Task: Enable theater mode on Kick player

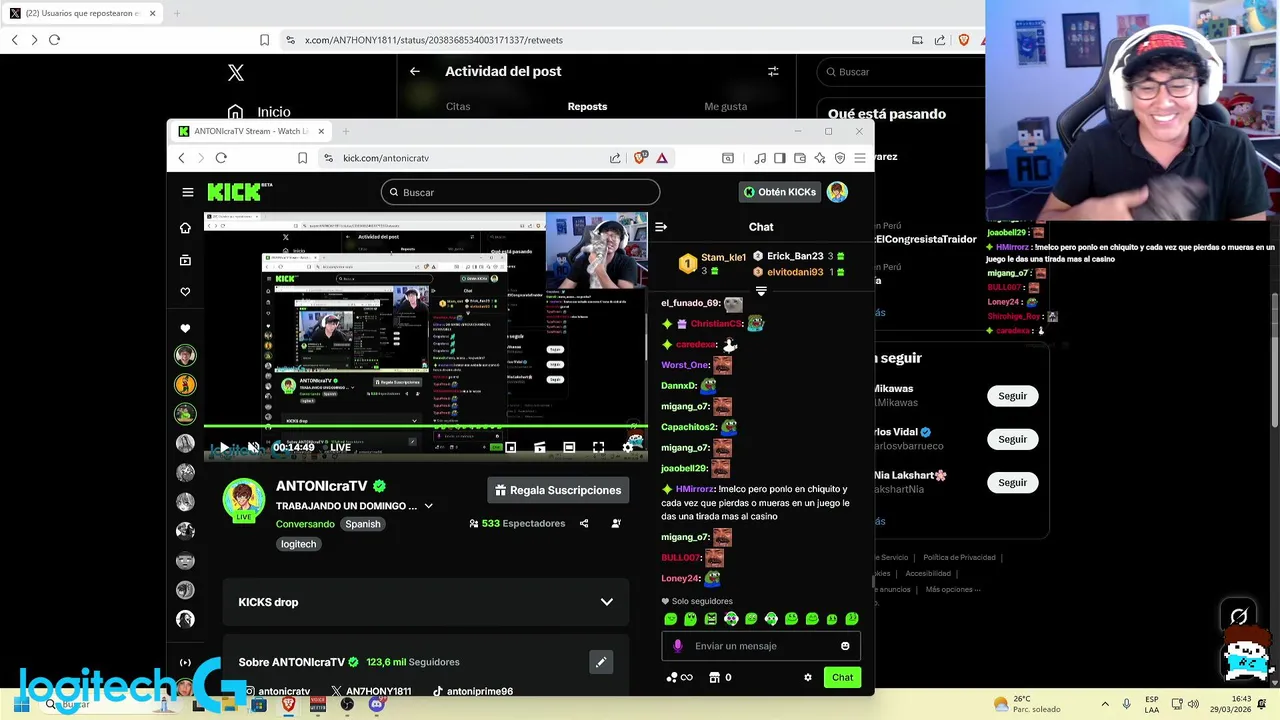Action: click(x=569, y=447)
